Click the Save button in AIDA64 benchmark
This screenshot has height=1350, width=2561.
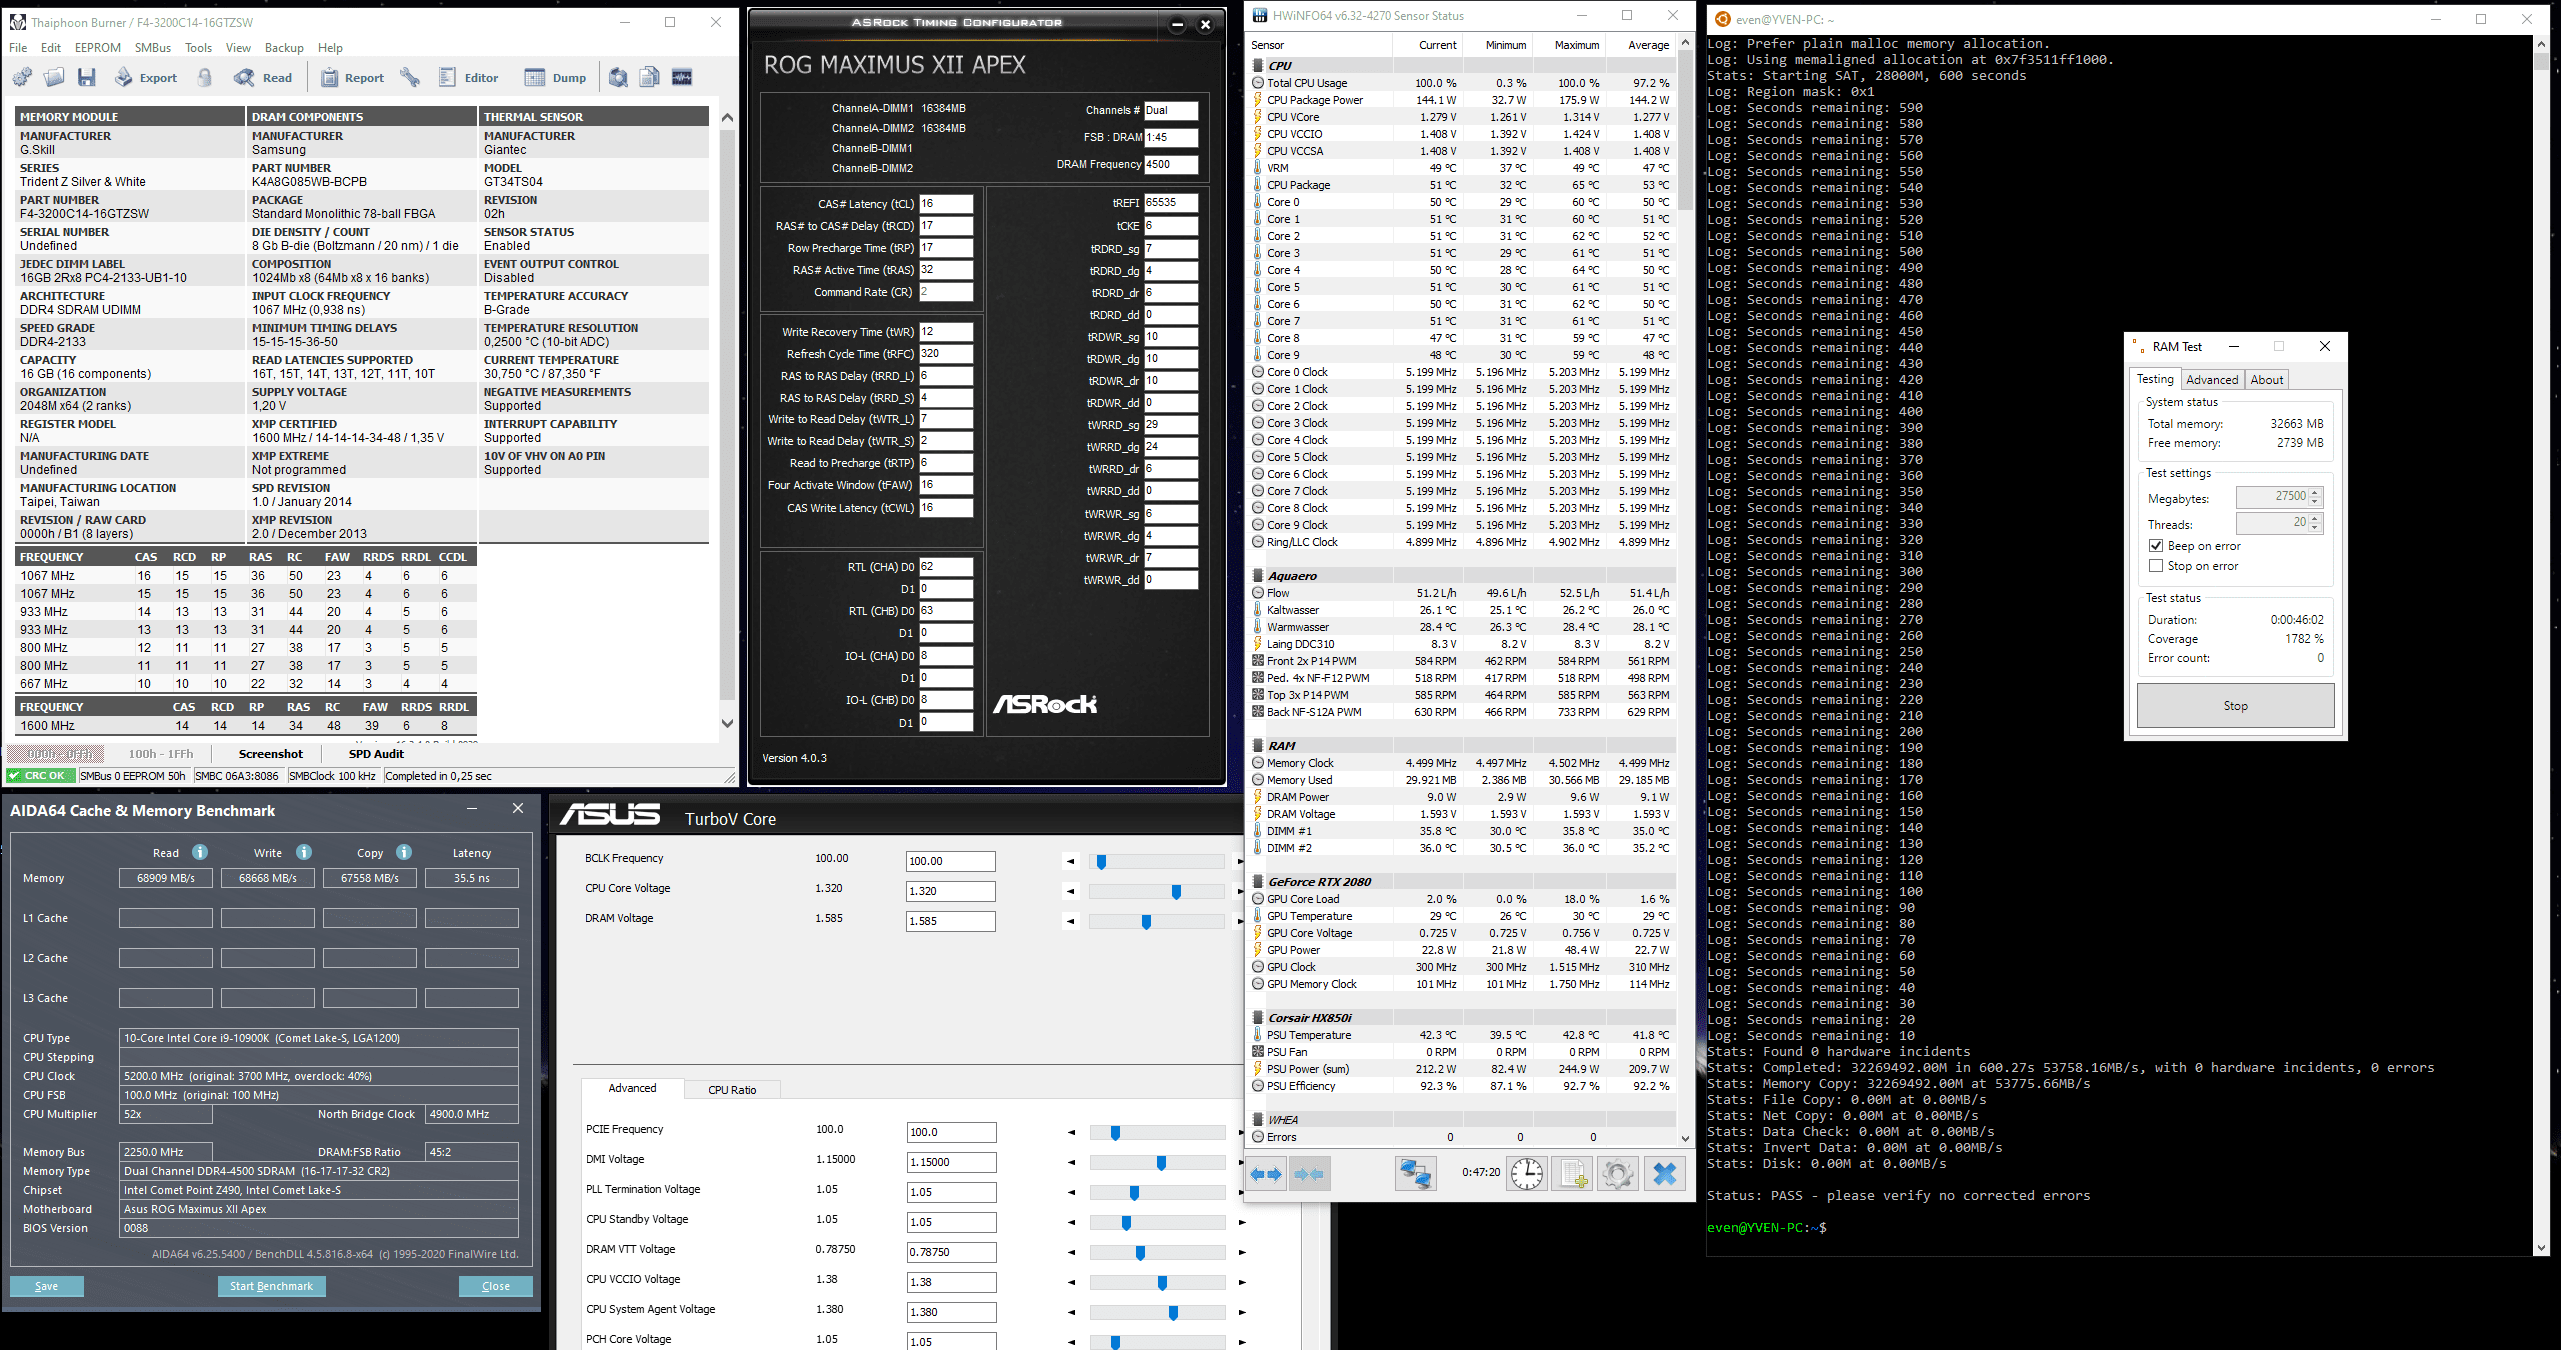46,1286
